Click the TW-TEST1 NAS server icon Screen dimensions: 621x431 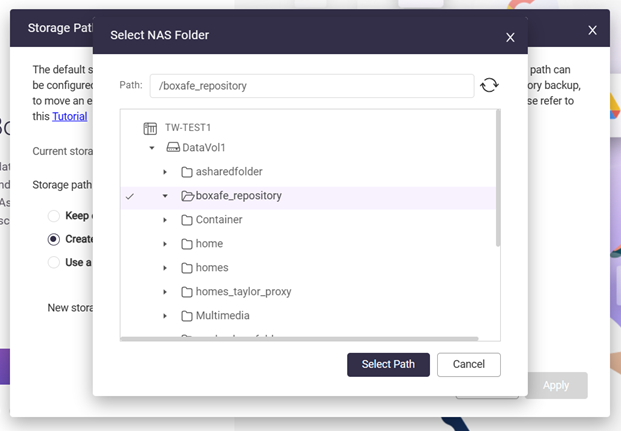tap(150, 129)
